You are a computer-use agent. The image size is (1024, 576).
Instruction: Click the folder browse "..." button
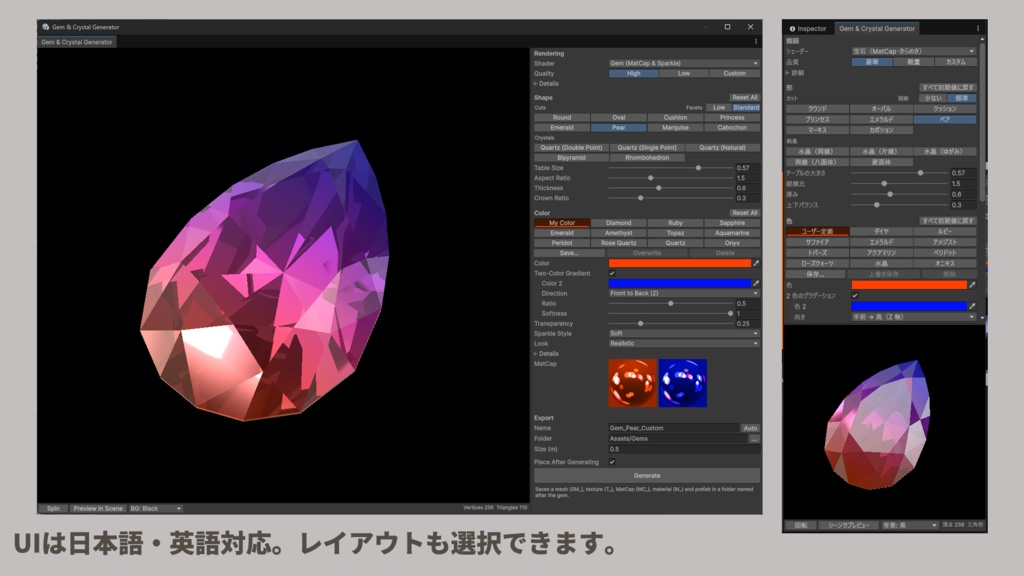point(754,439)
